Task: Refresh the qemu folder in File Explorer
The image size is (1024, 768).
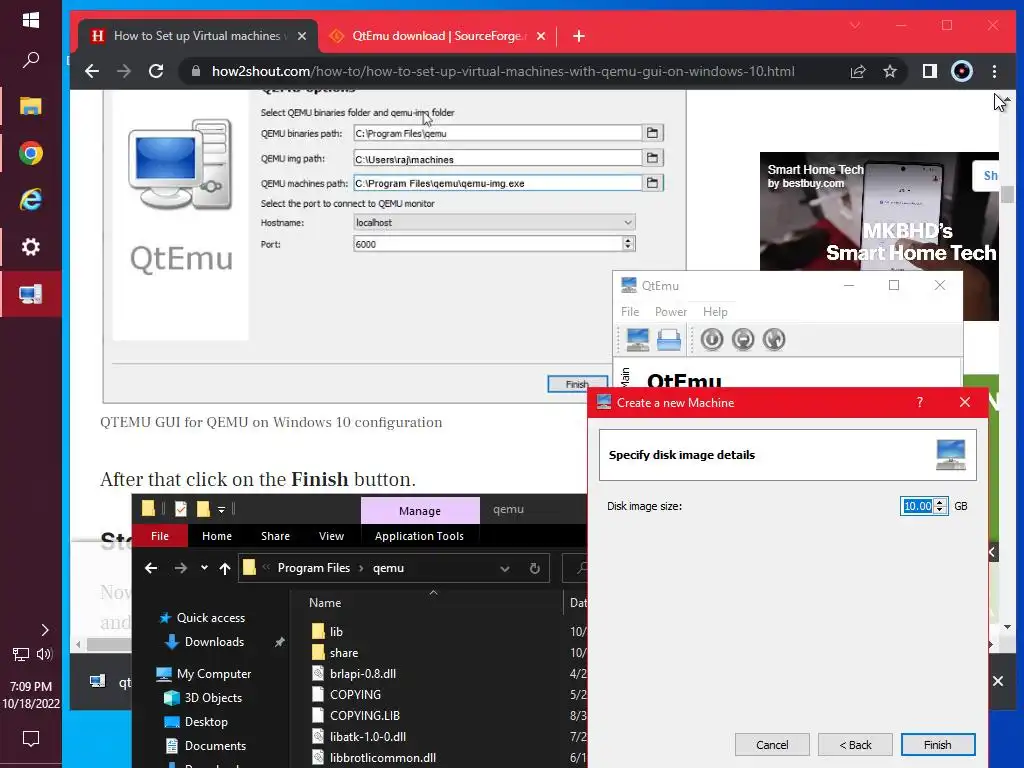Action: point(535,568)
